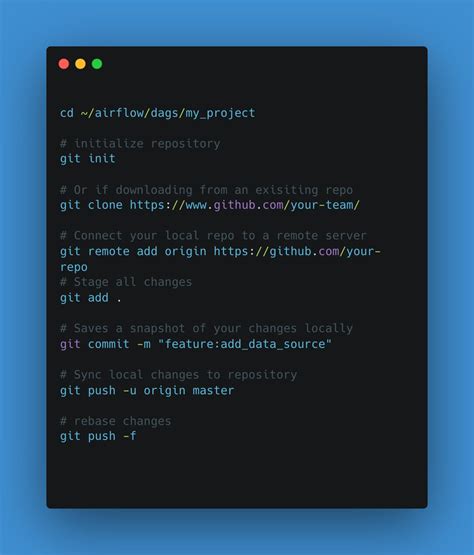Click the 'git remote add origin' command
Image resolution: width=474 pixels, height=555 pixels.
click(x=133, y=251)
